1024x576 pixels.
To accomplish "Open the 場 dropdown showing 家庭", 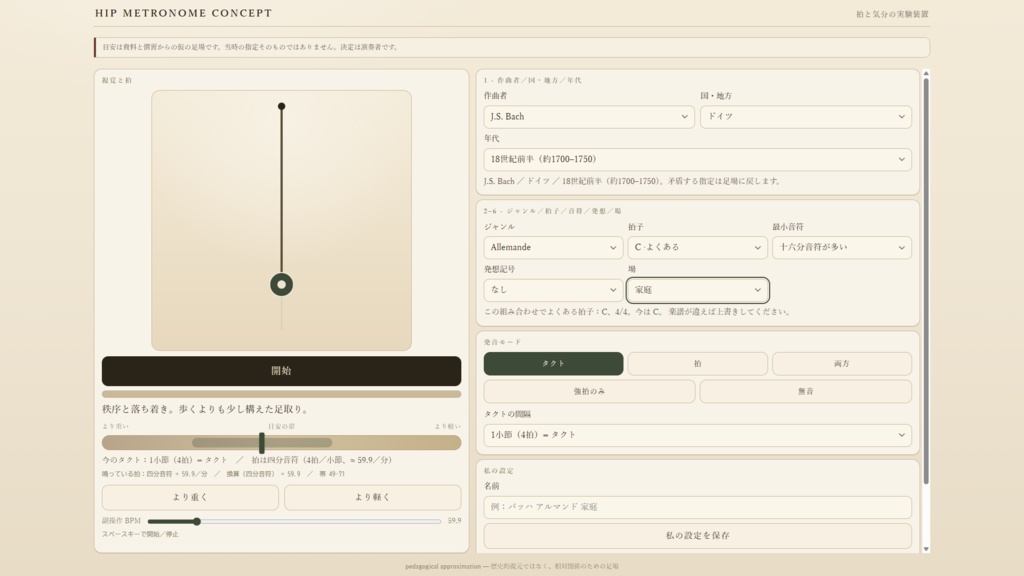I will coord(697,290).
